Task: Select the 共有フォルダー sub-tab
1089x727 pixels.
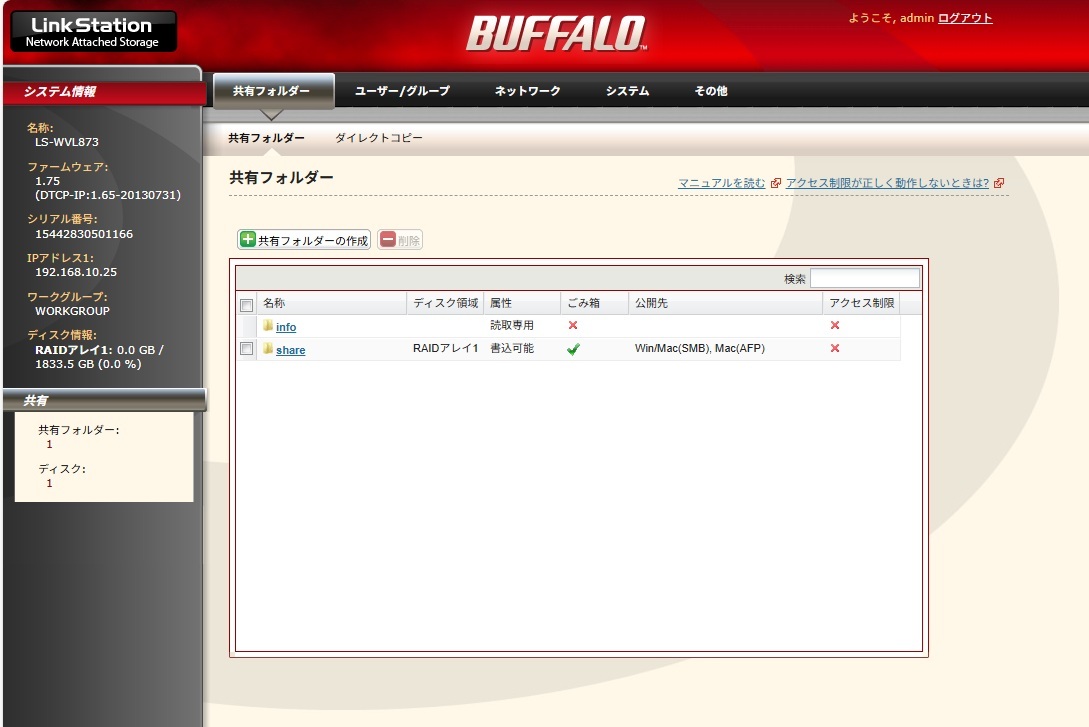Action: (x=266, y=138)
